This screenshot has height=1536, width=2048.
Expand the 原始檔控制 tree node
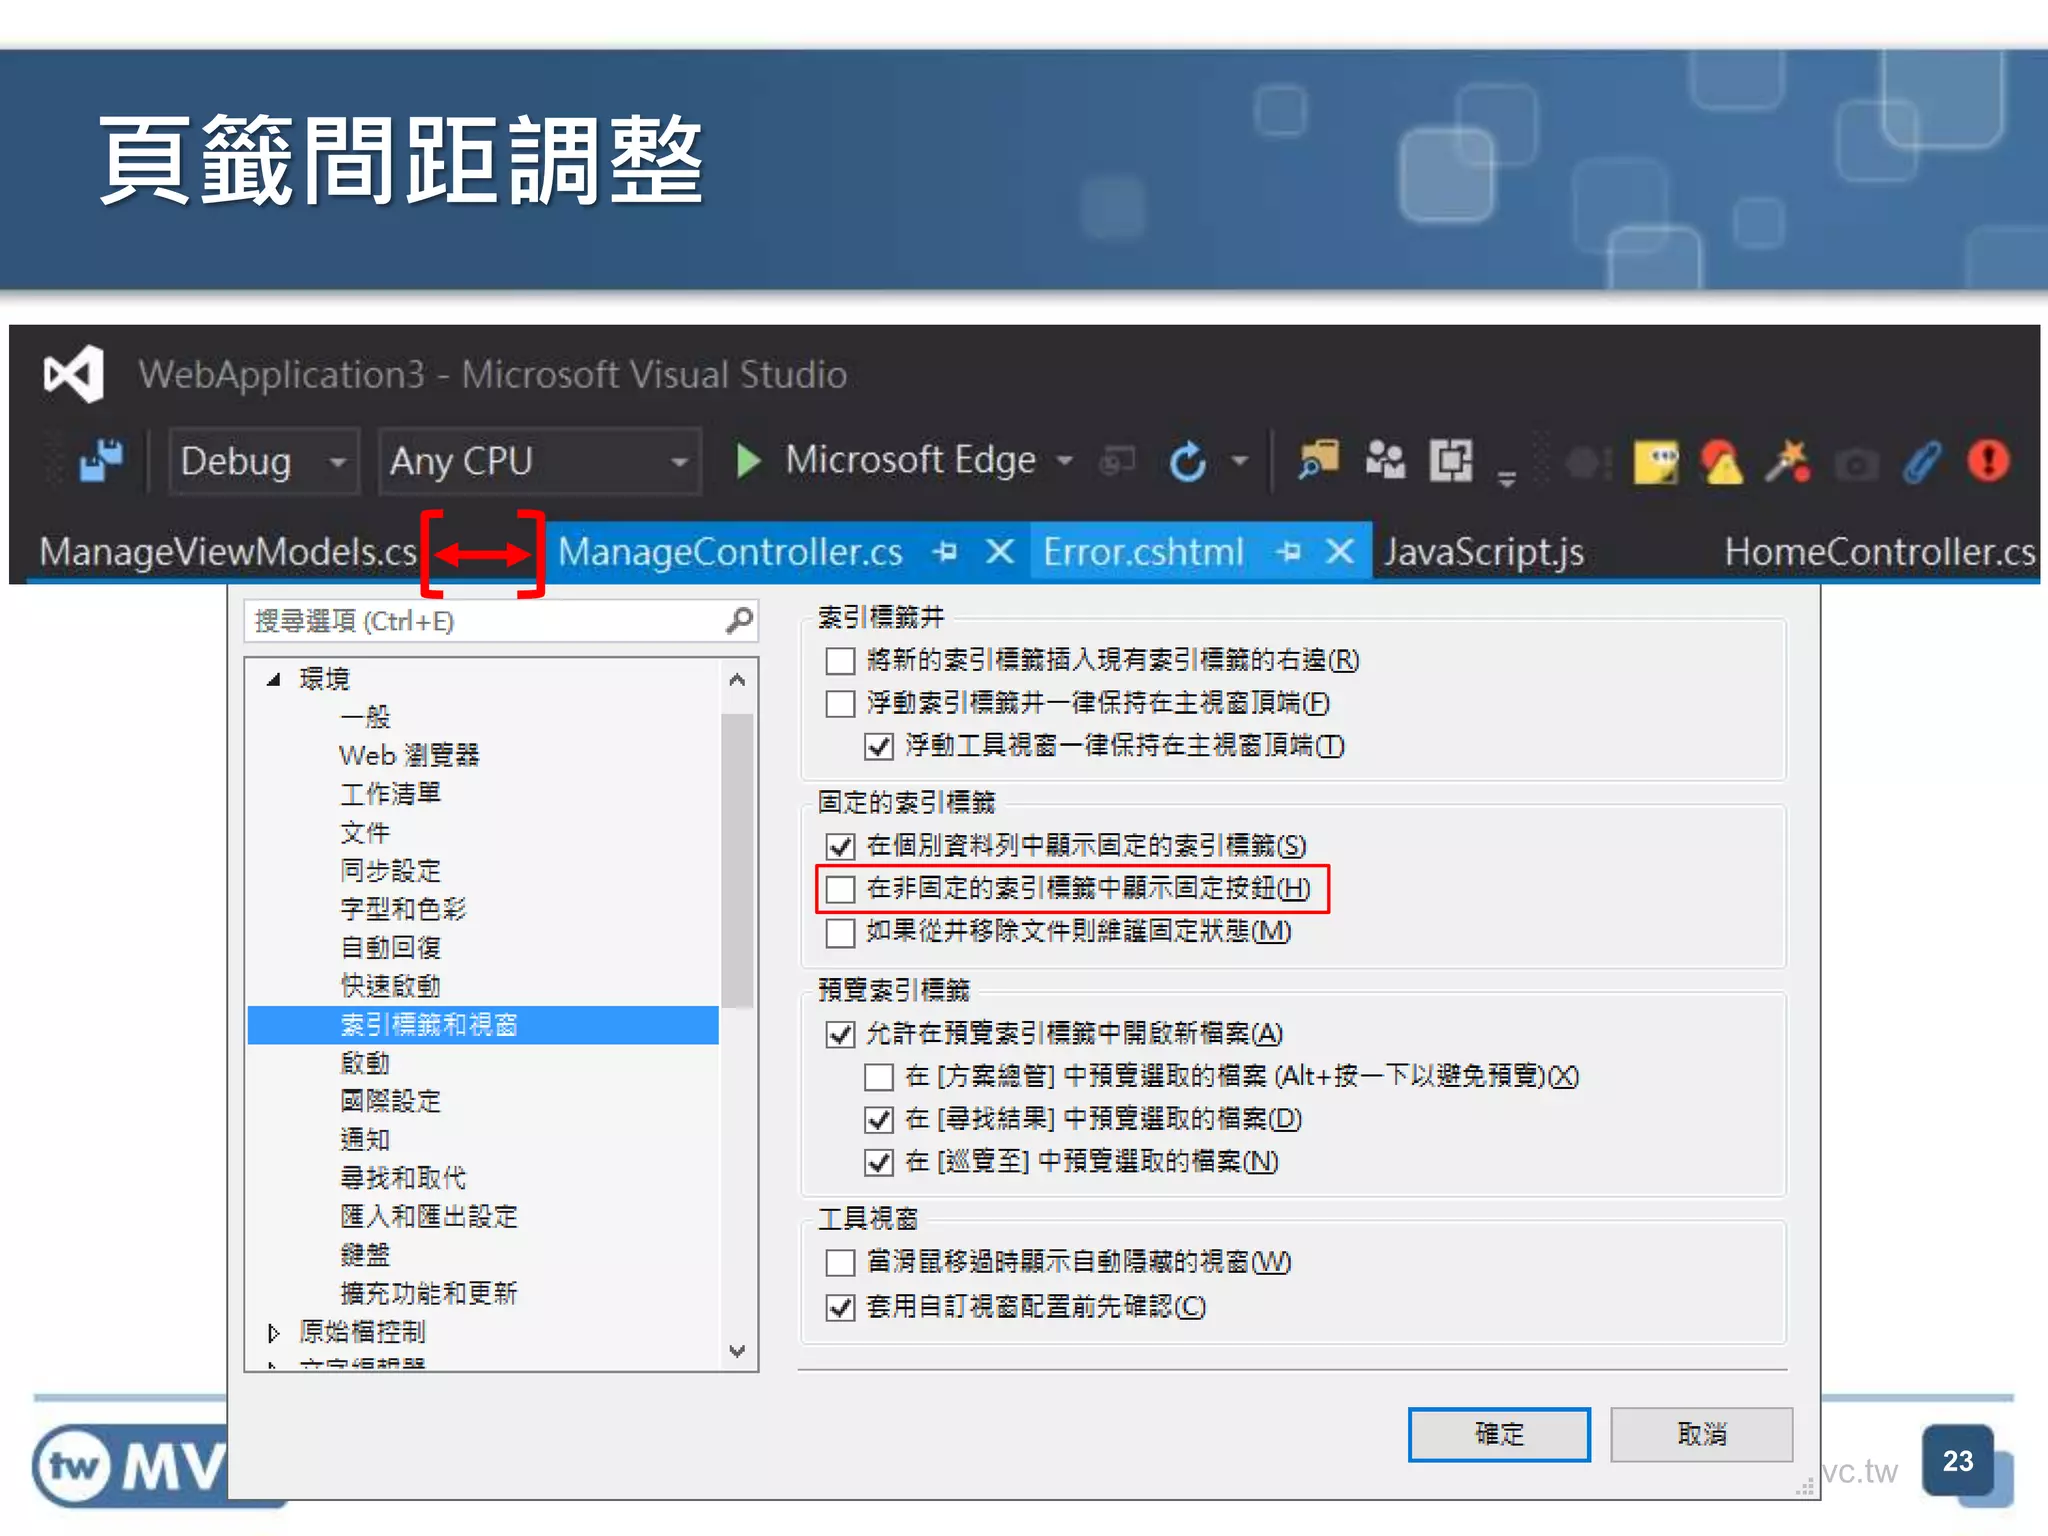(x=273, y=1333)
